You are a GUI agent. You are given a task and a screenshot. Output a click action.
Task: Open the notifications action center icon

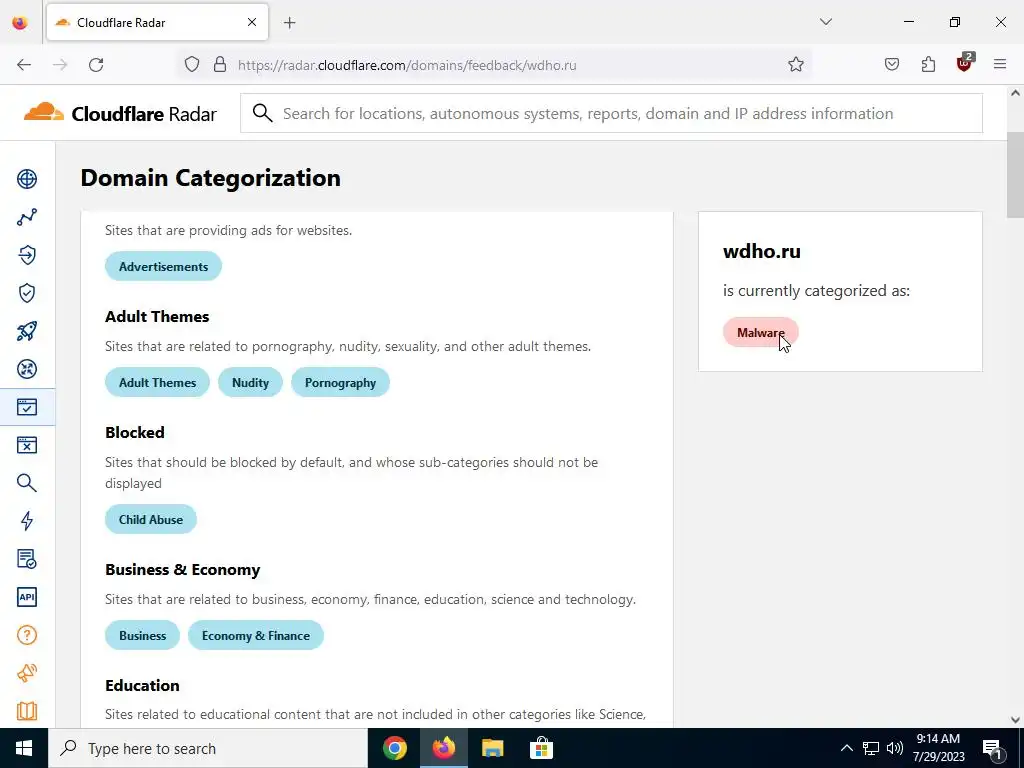tap(993, 748)
